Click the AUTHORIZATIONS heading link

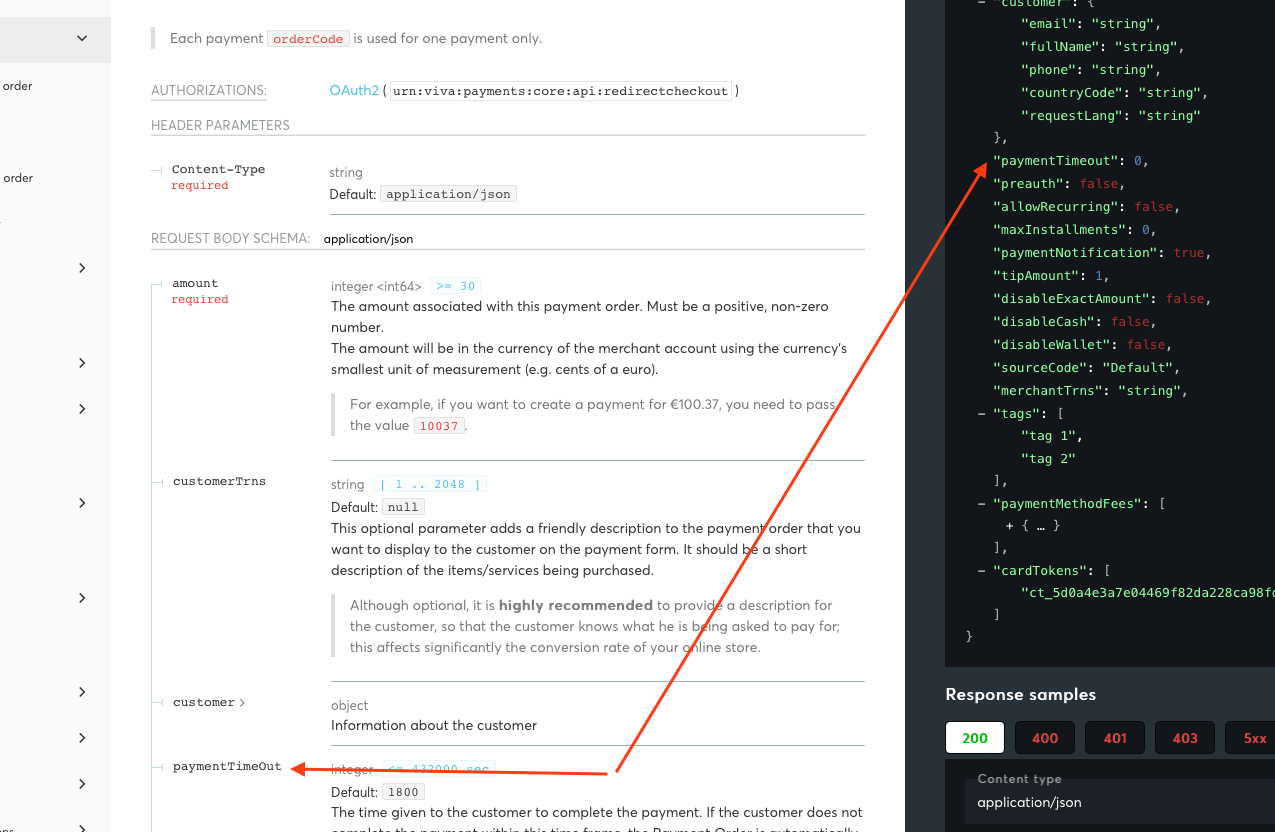tap(209, 91)
